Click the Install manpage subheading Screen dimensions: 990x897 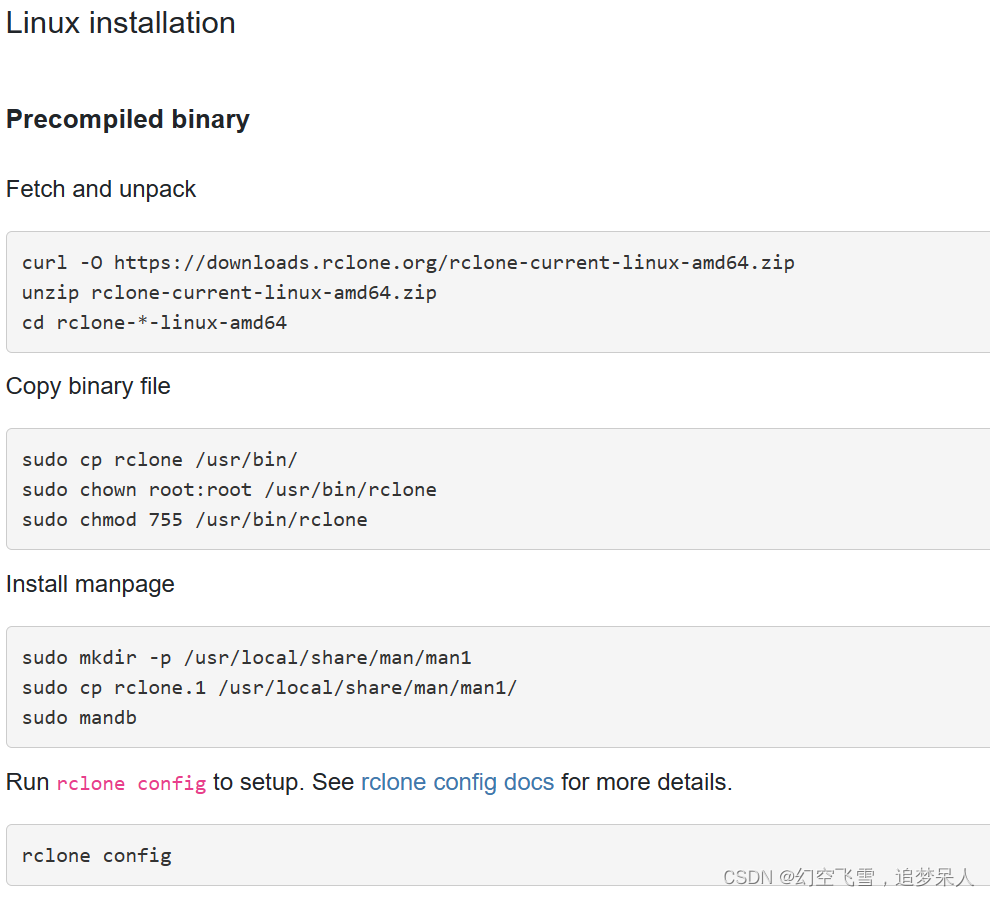90,584
